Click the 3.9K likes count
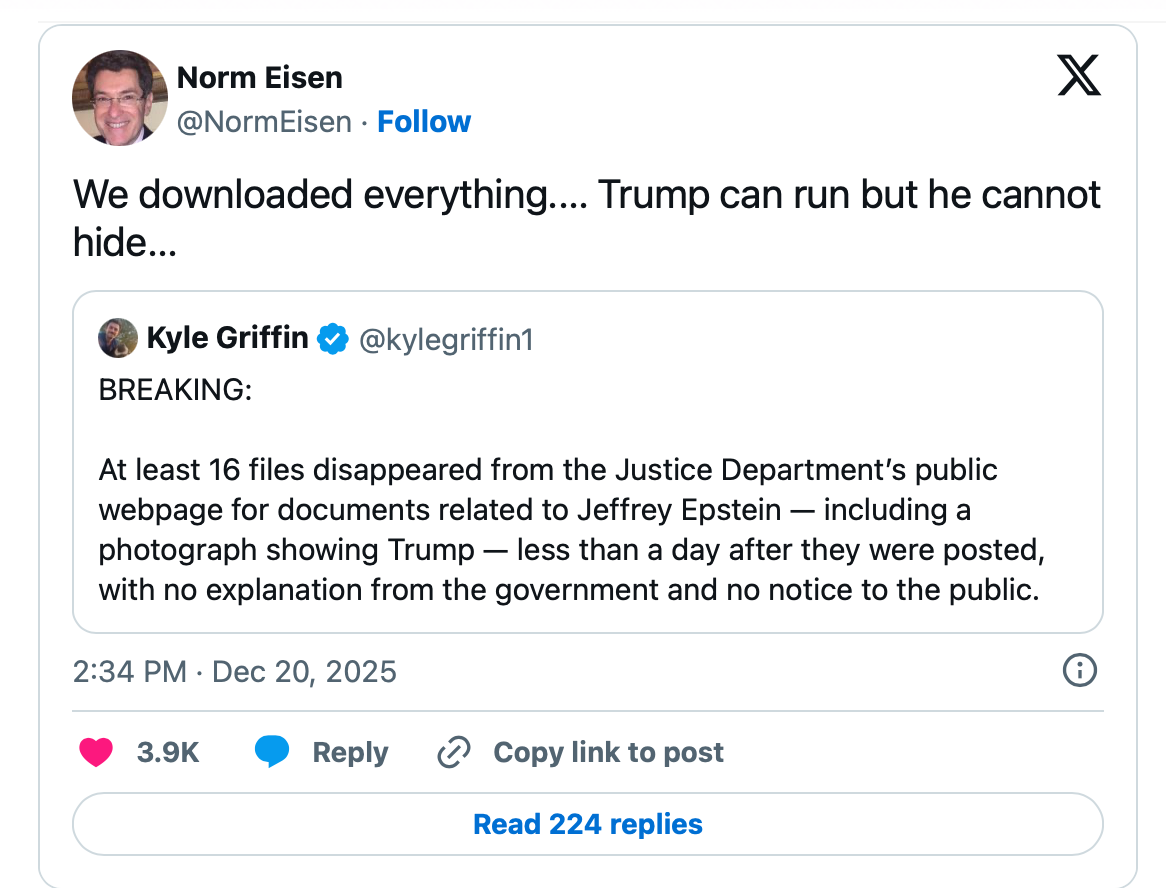 168,752
